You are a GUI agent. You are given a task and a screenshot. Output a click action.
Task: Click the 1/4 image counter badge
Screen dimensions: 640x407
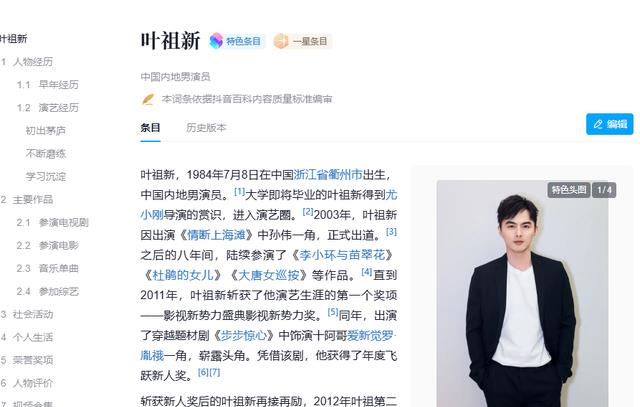pyautogui.click(x=604, y=190)
